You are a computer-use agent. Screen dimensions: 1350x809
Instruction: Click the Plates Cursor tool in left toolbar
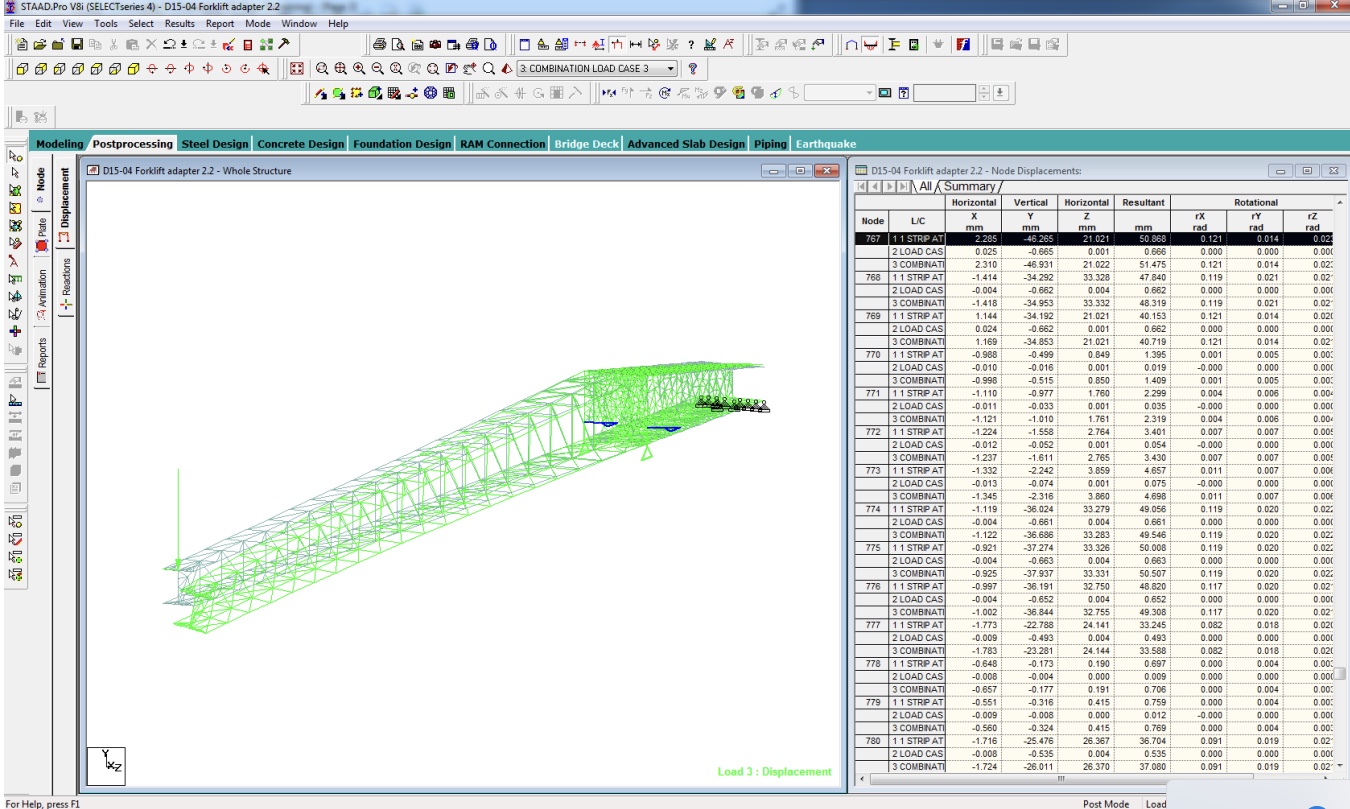tap(15, 190)
